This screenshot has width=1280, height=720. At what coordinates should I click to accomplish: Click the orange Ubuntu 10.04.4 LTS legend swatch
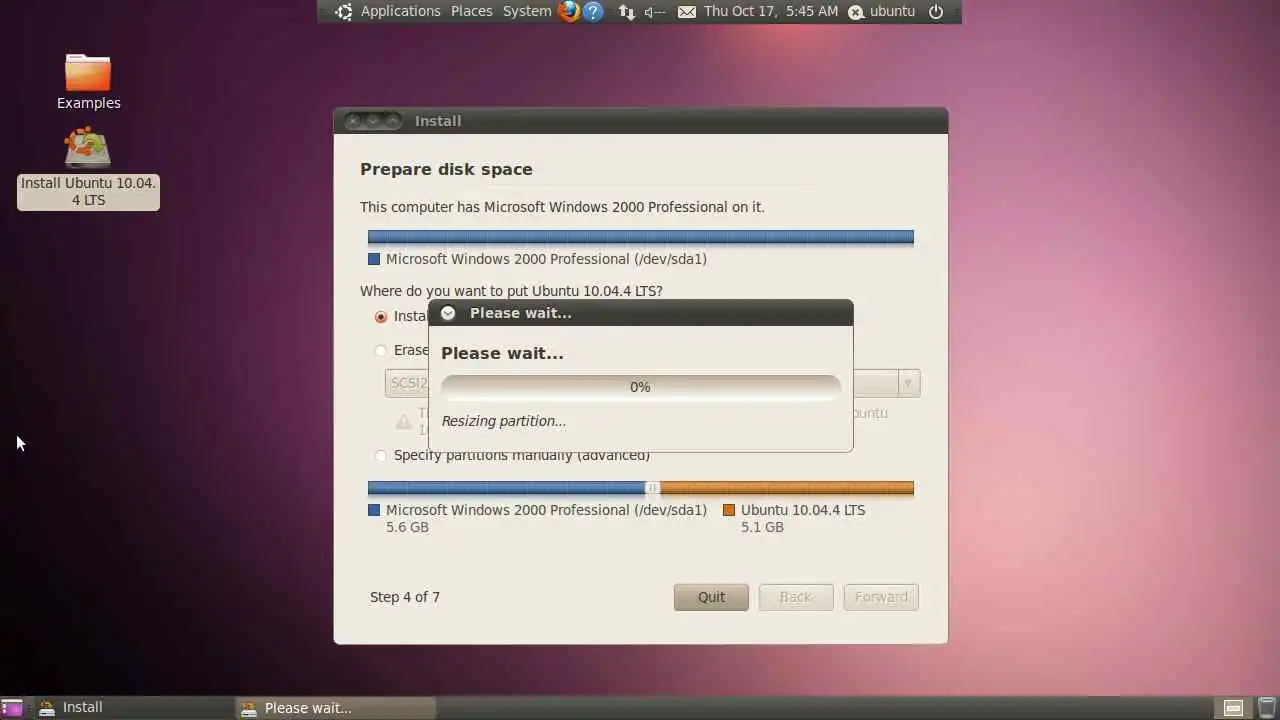click(x=729, y=510)
